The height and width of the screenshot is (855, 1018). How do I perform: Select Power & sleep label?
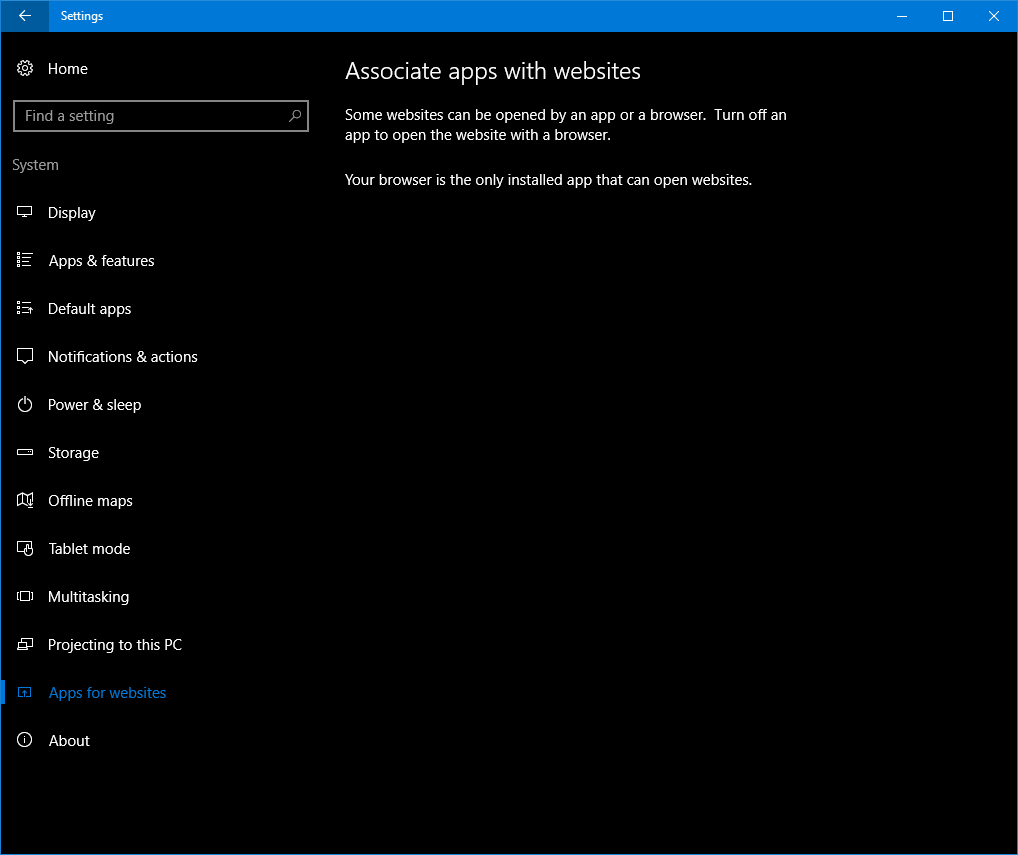[x=94, y=405]
